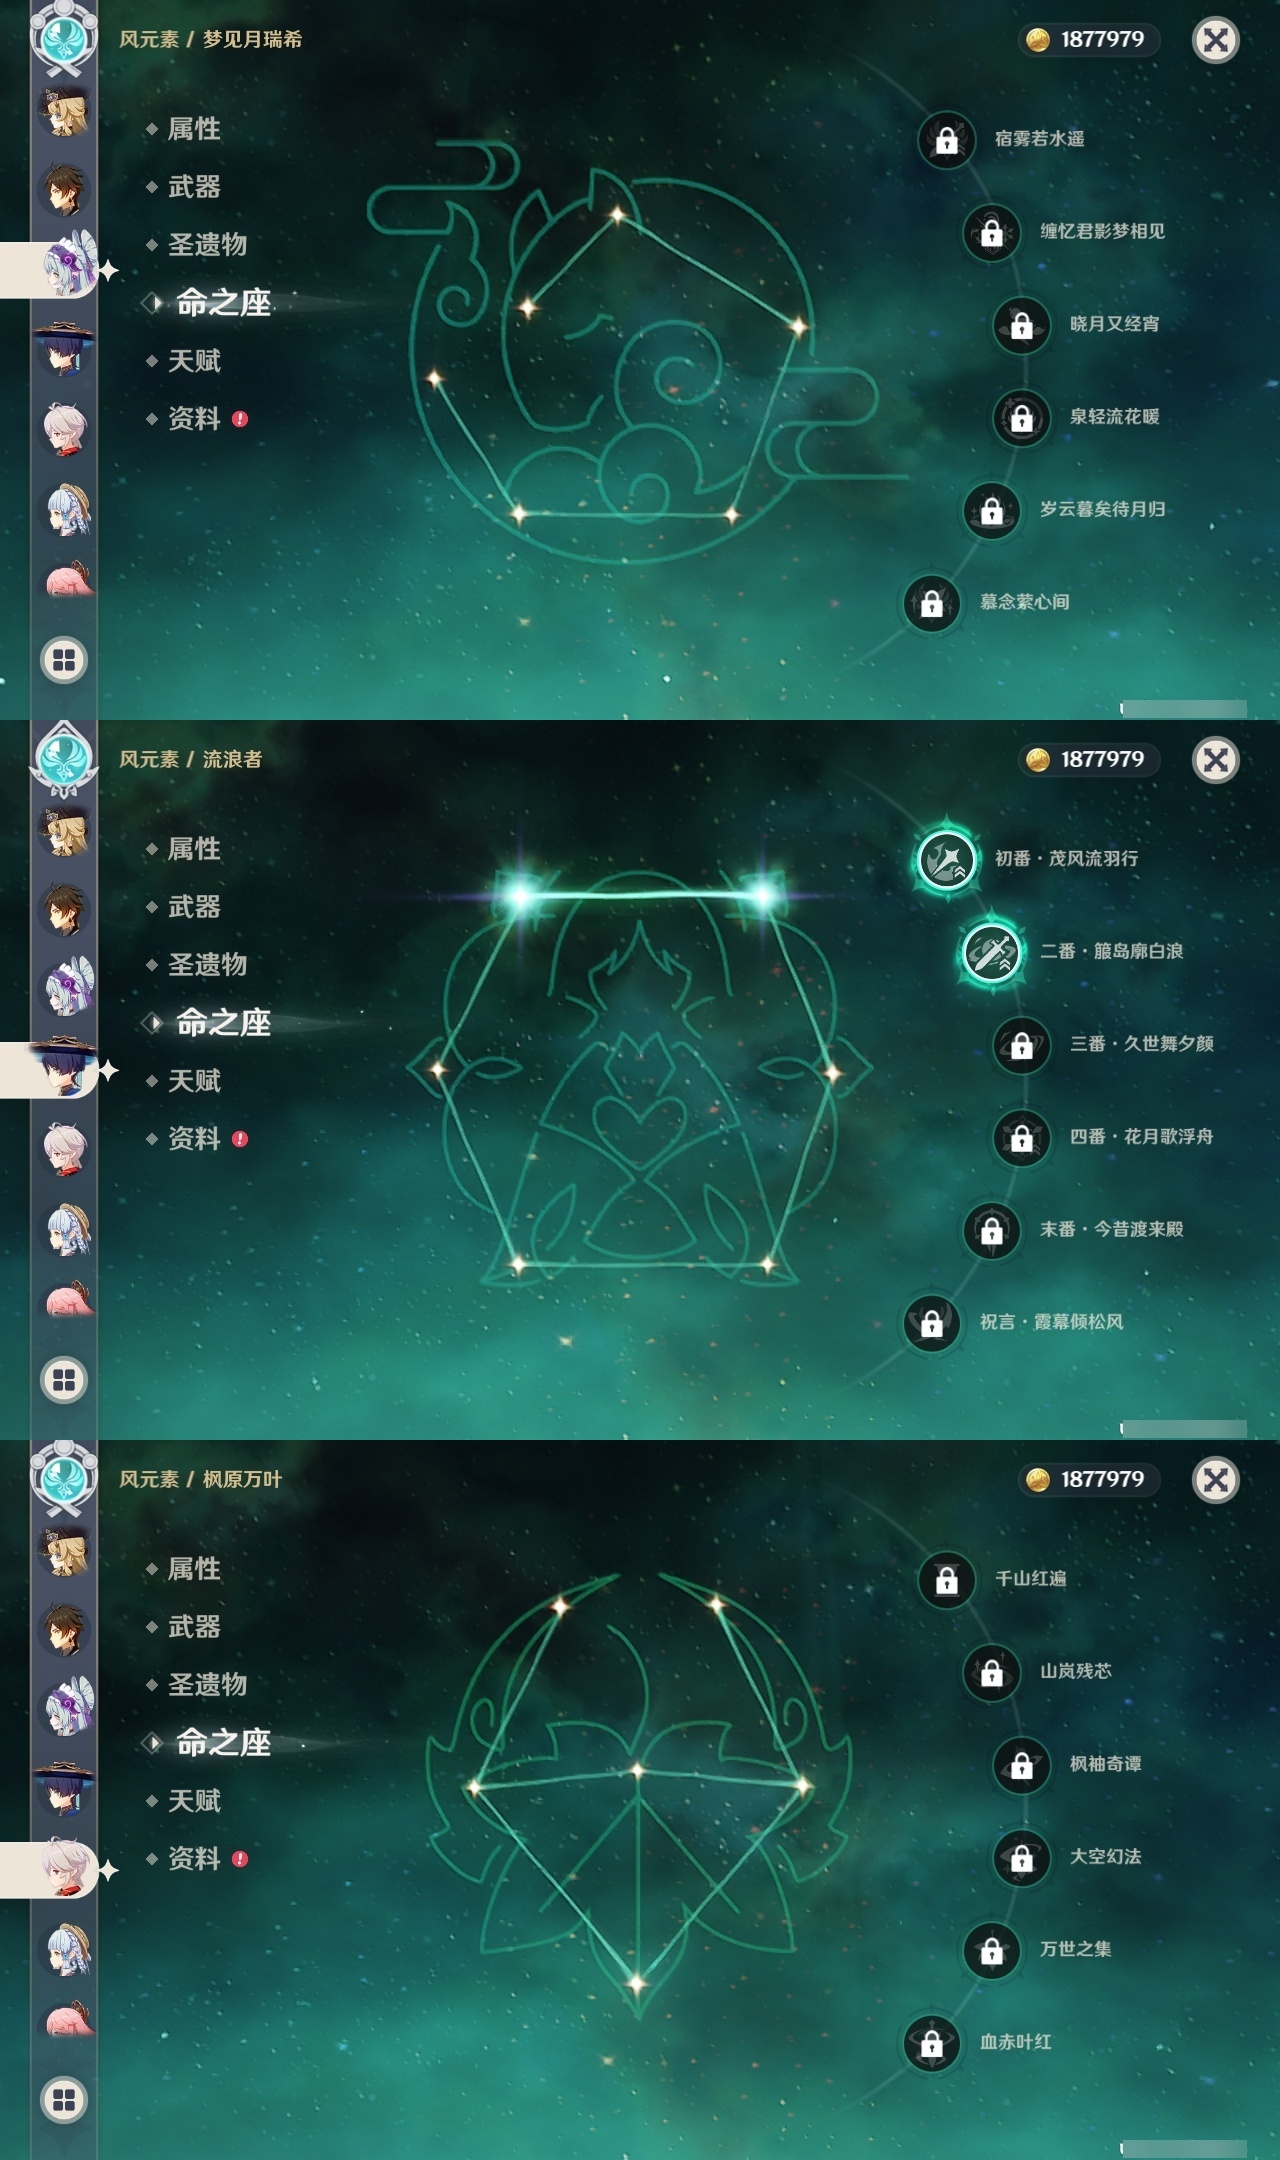
Task: Tap the lock icon beside 祝言·霞幕倾松风
Action: pos(931,1323)
